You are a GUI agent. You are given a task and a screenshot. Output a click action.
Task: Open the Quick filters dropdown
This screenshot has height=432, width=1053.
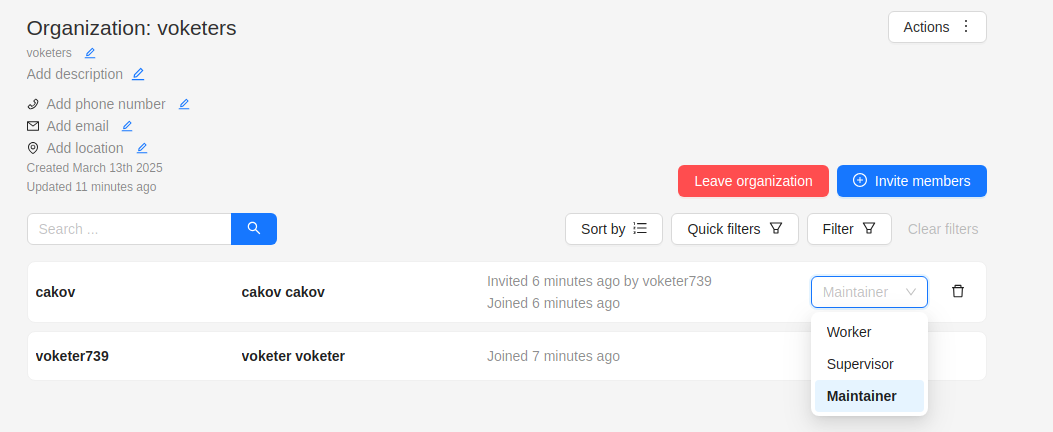[734, 229]
